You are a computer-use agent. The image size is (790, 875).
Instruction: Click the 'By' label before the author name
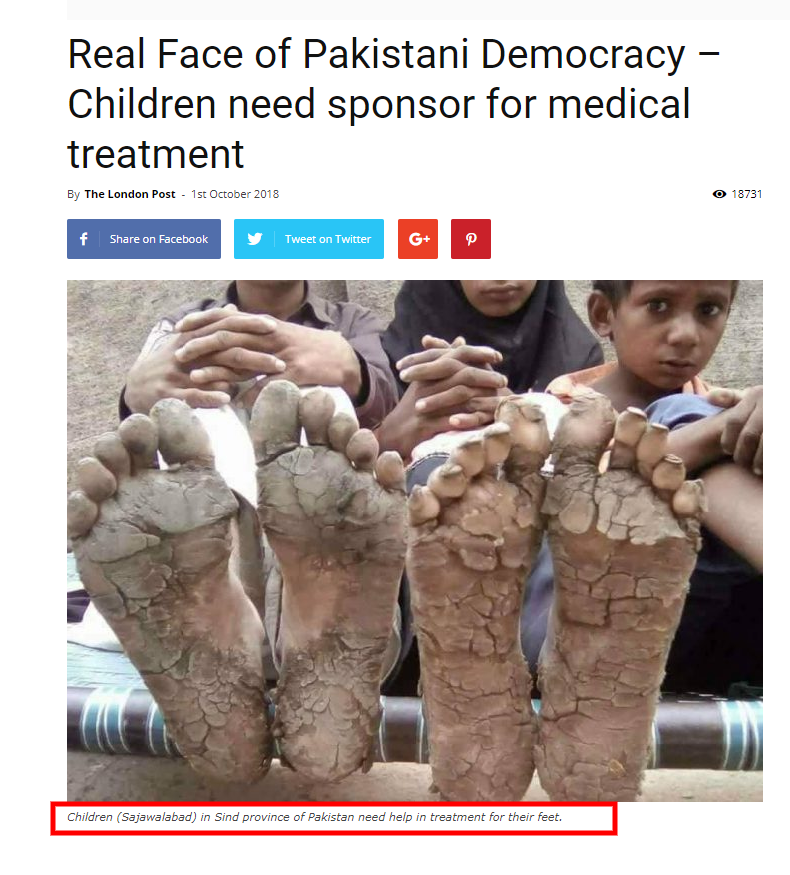point(74,195)
